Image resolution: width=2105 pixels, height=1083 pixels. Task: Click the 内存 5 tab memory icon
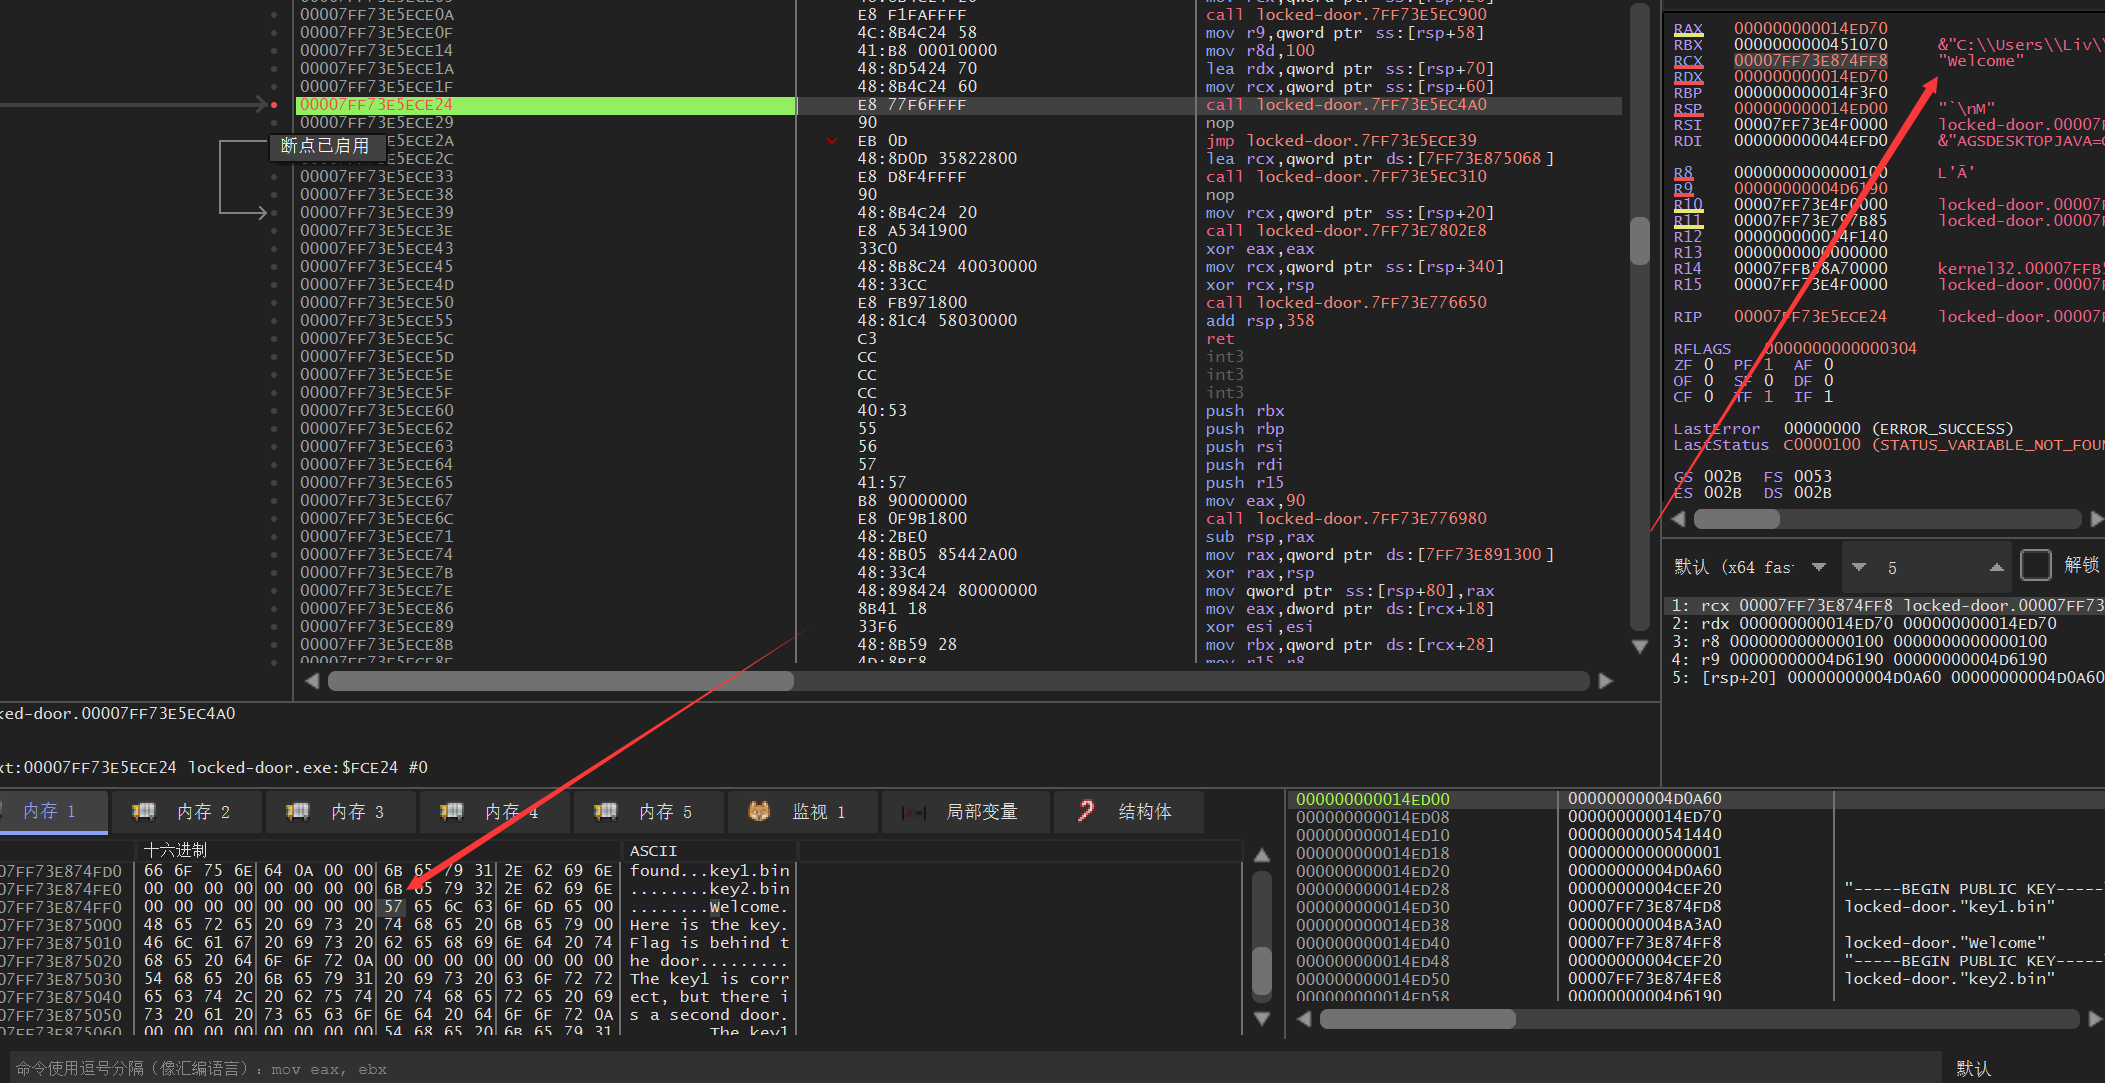605,811
